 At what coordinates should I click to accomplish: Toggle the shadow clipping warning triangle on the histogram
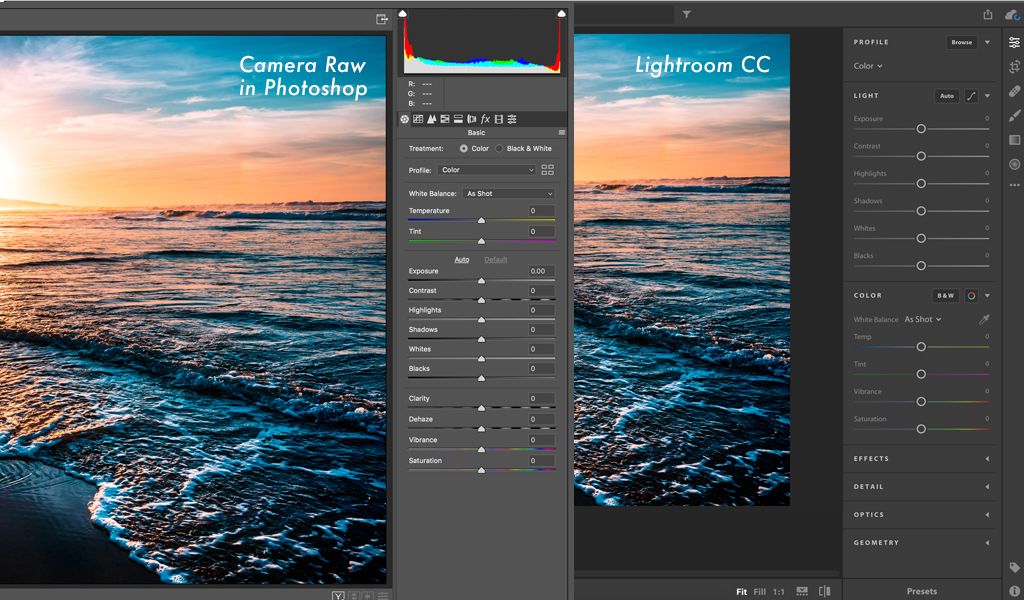click(x=403, y=14)
